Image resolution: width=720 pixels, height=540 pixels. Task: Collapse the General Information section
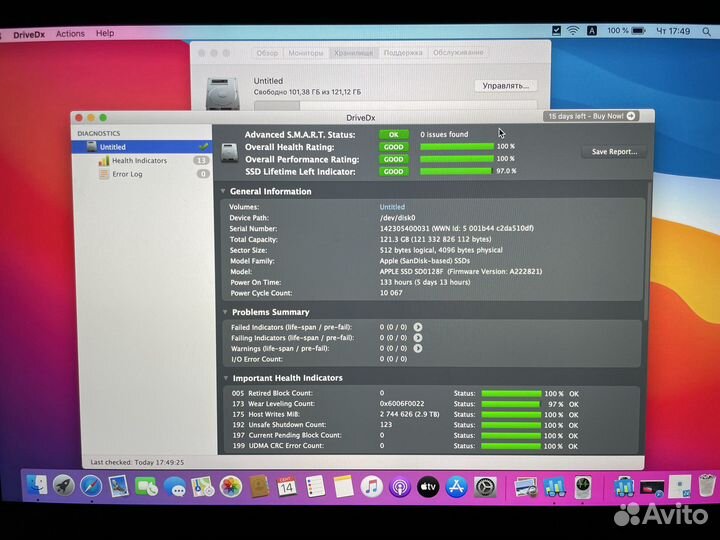[x=223, y=191]
